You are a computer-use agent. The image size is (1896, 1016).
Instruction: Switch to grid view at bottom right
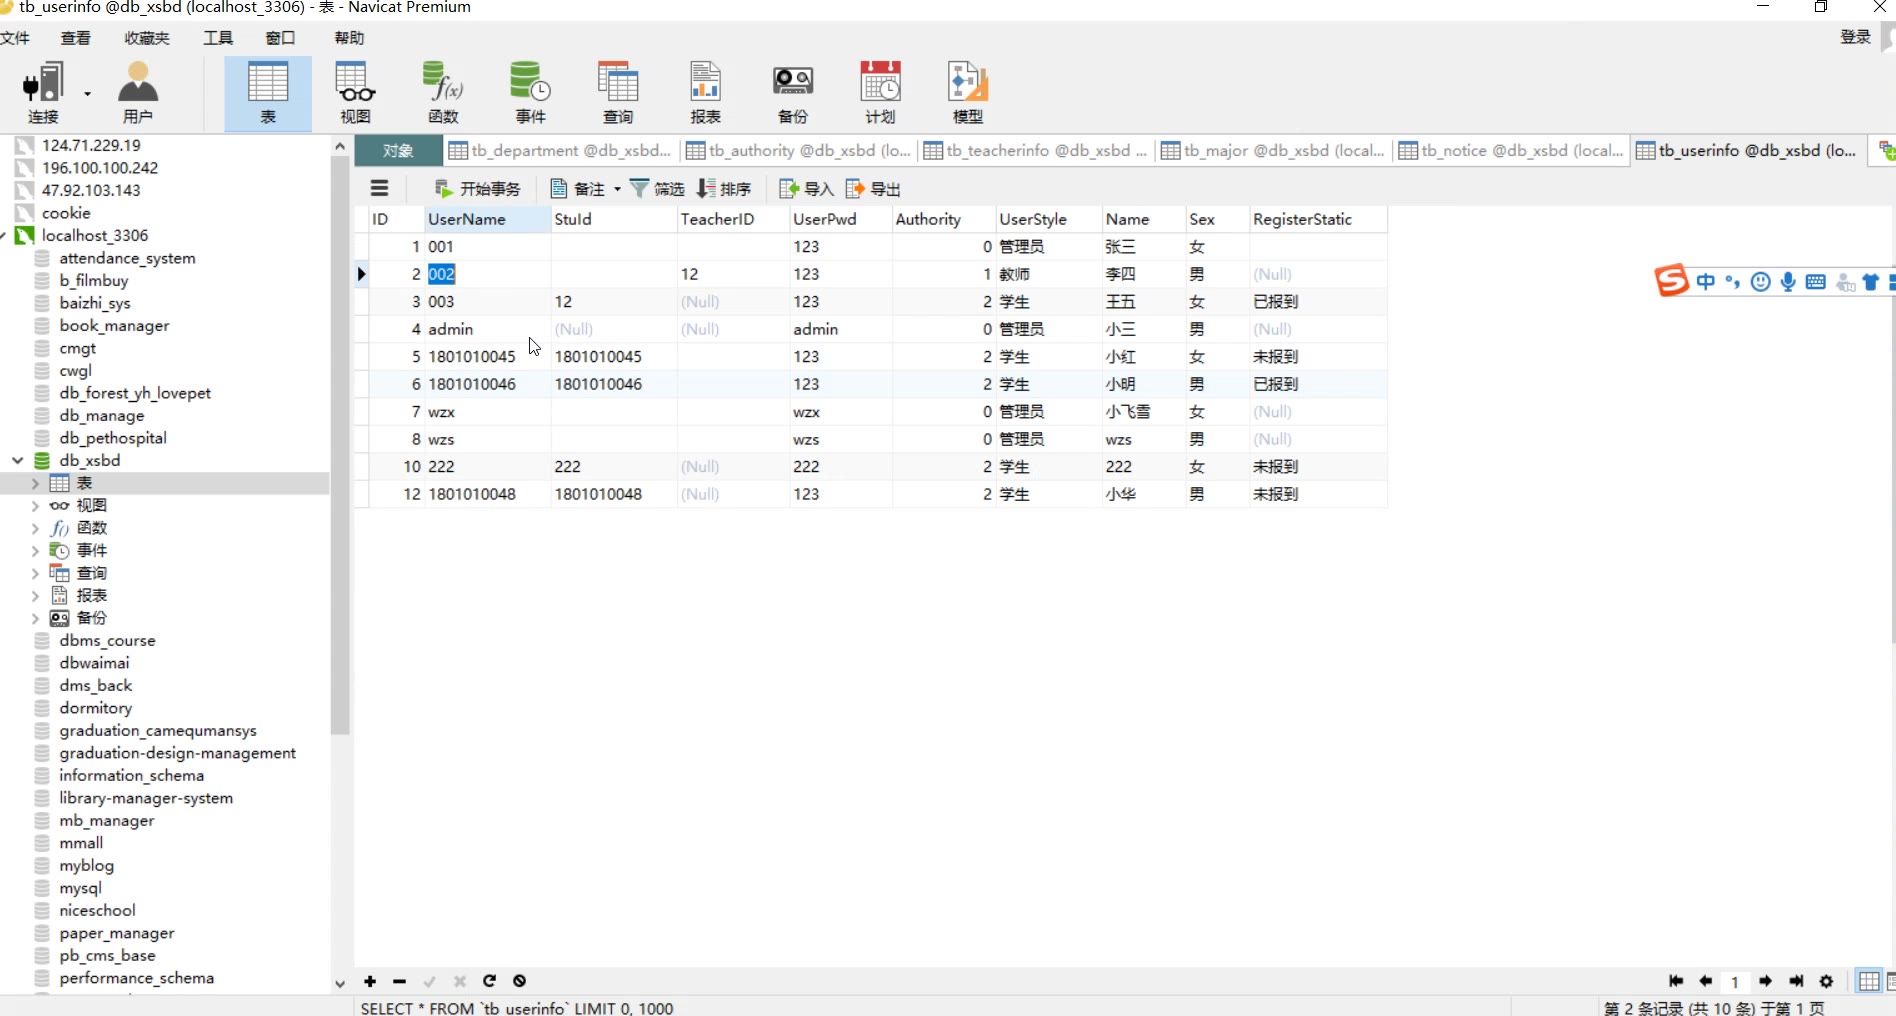(1868, 981)
